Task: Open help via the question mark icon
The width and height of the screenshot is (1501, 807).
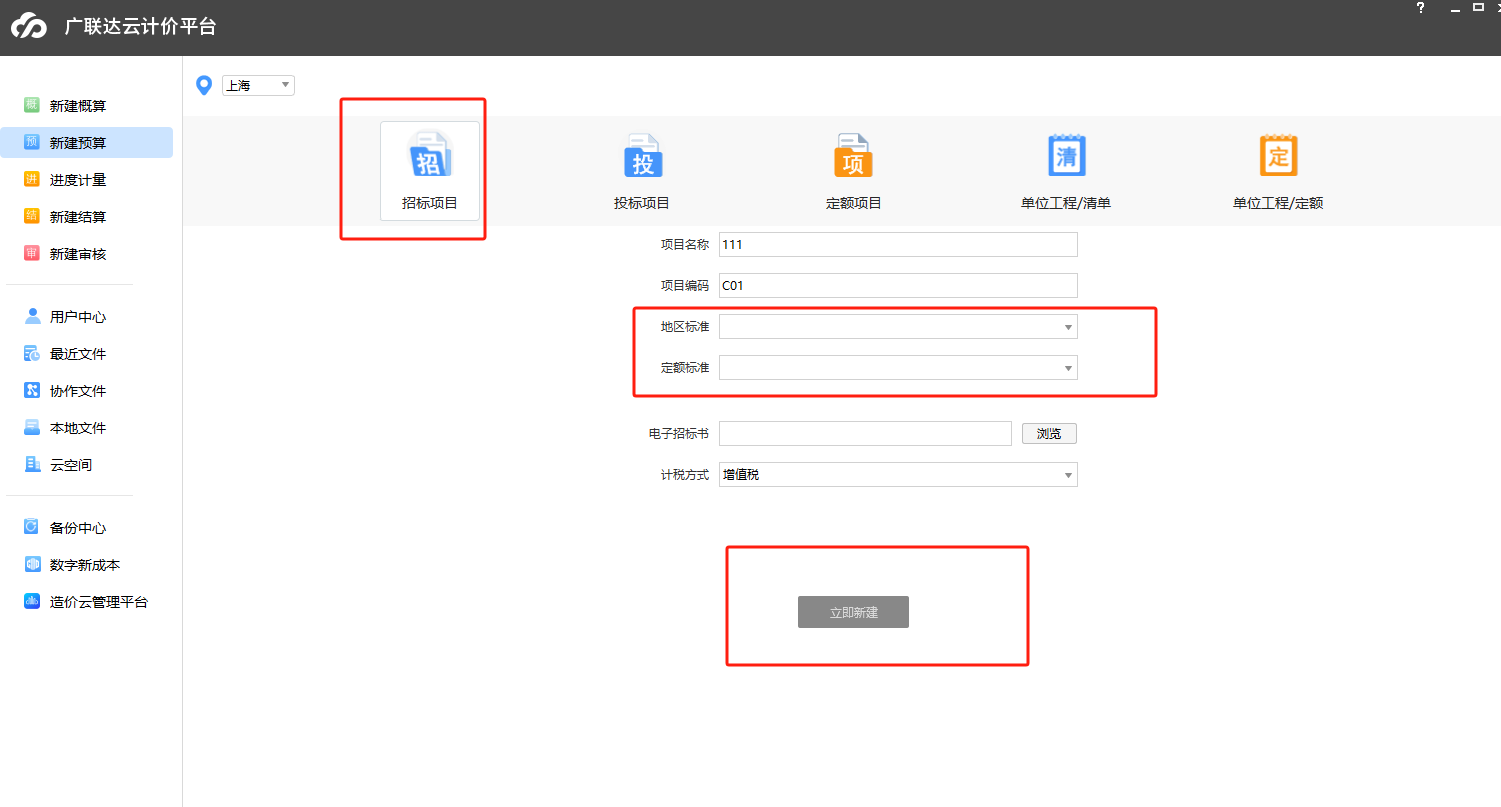Action: (x=1420, y=7)
